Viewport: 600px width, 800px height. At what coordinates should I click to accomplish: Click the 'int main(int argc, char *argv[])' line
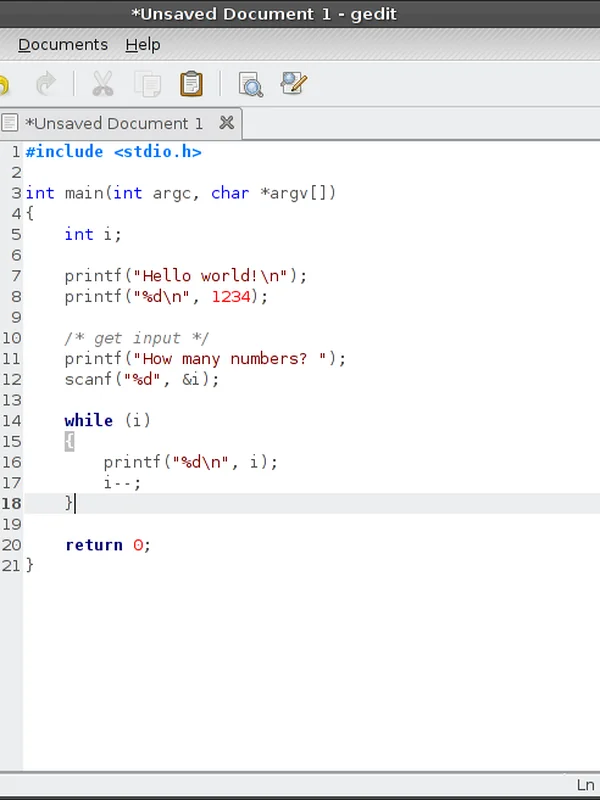[x=181, y=193]
